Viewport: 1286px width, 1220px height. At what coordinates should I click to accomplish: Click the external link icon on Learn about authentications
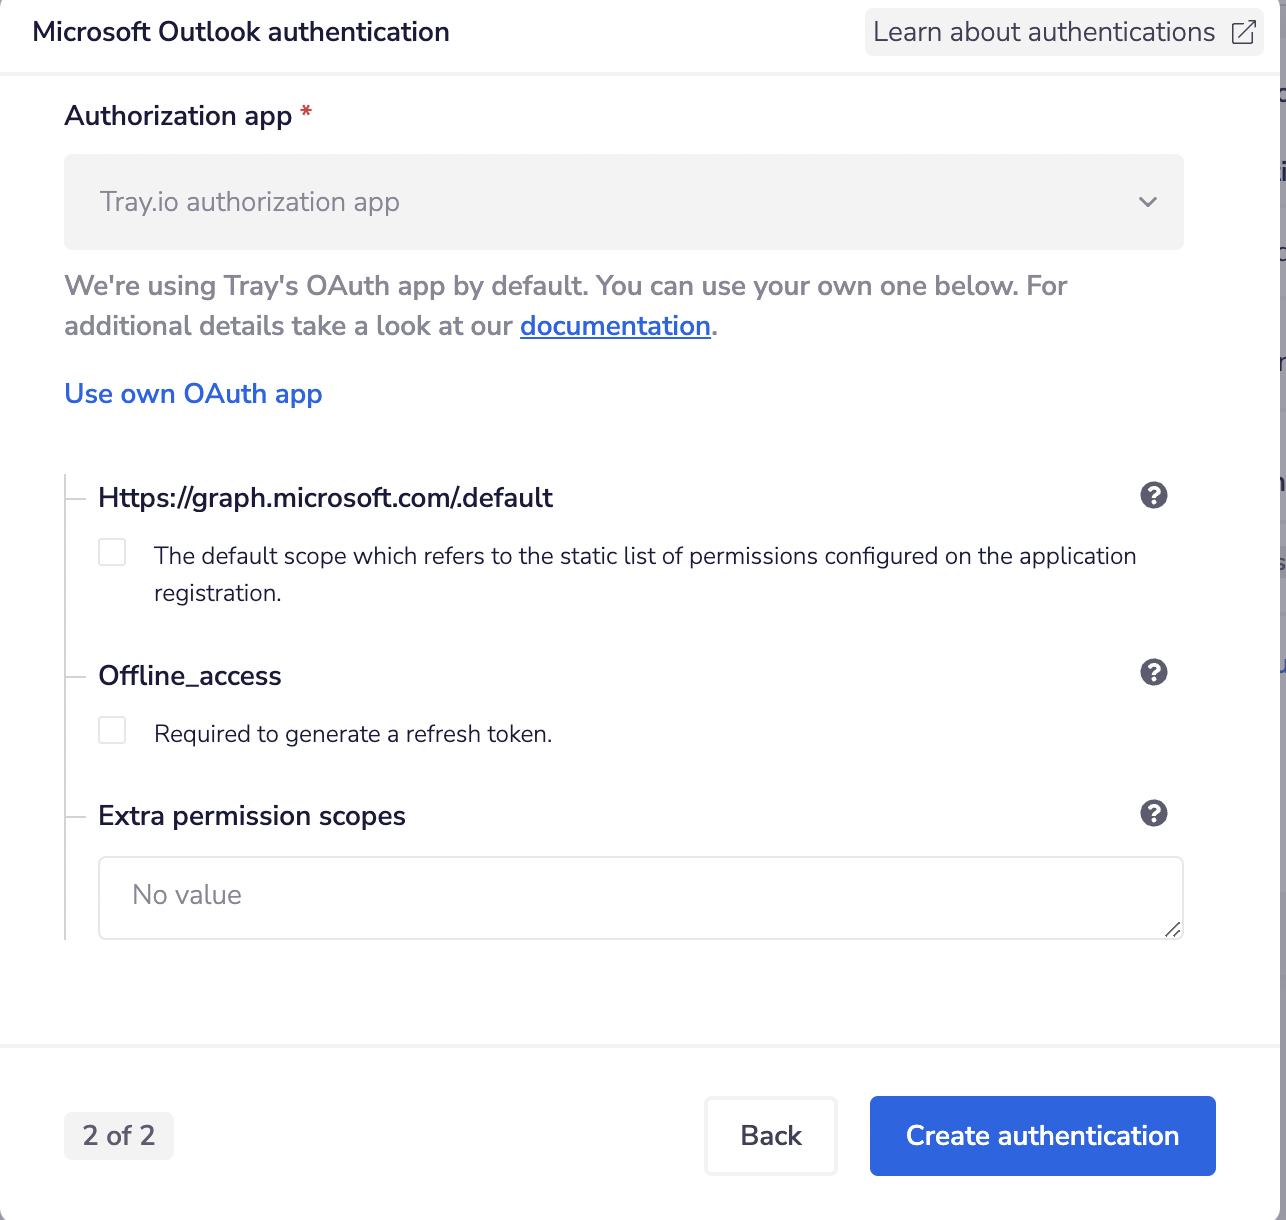point(1243,32)
